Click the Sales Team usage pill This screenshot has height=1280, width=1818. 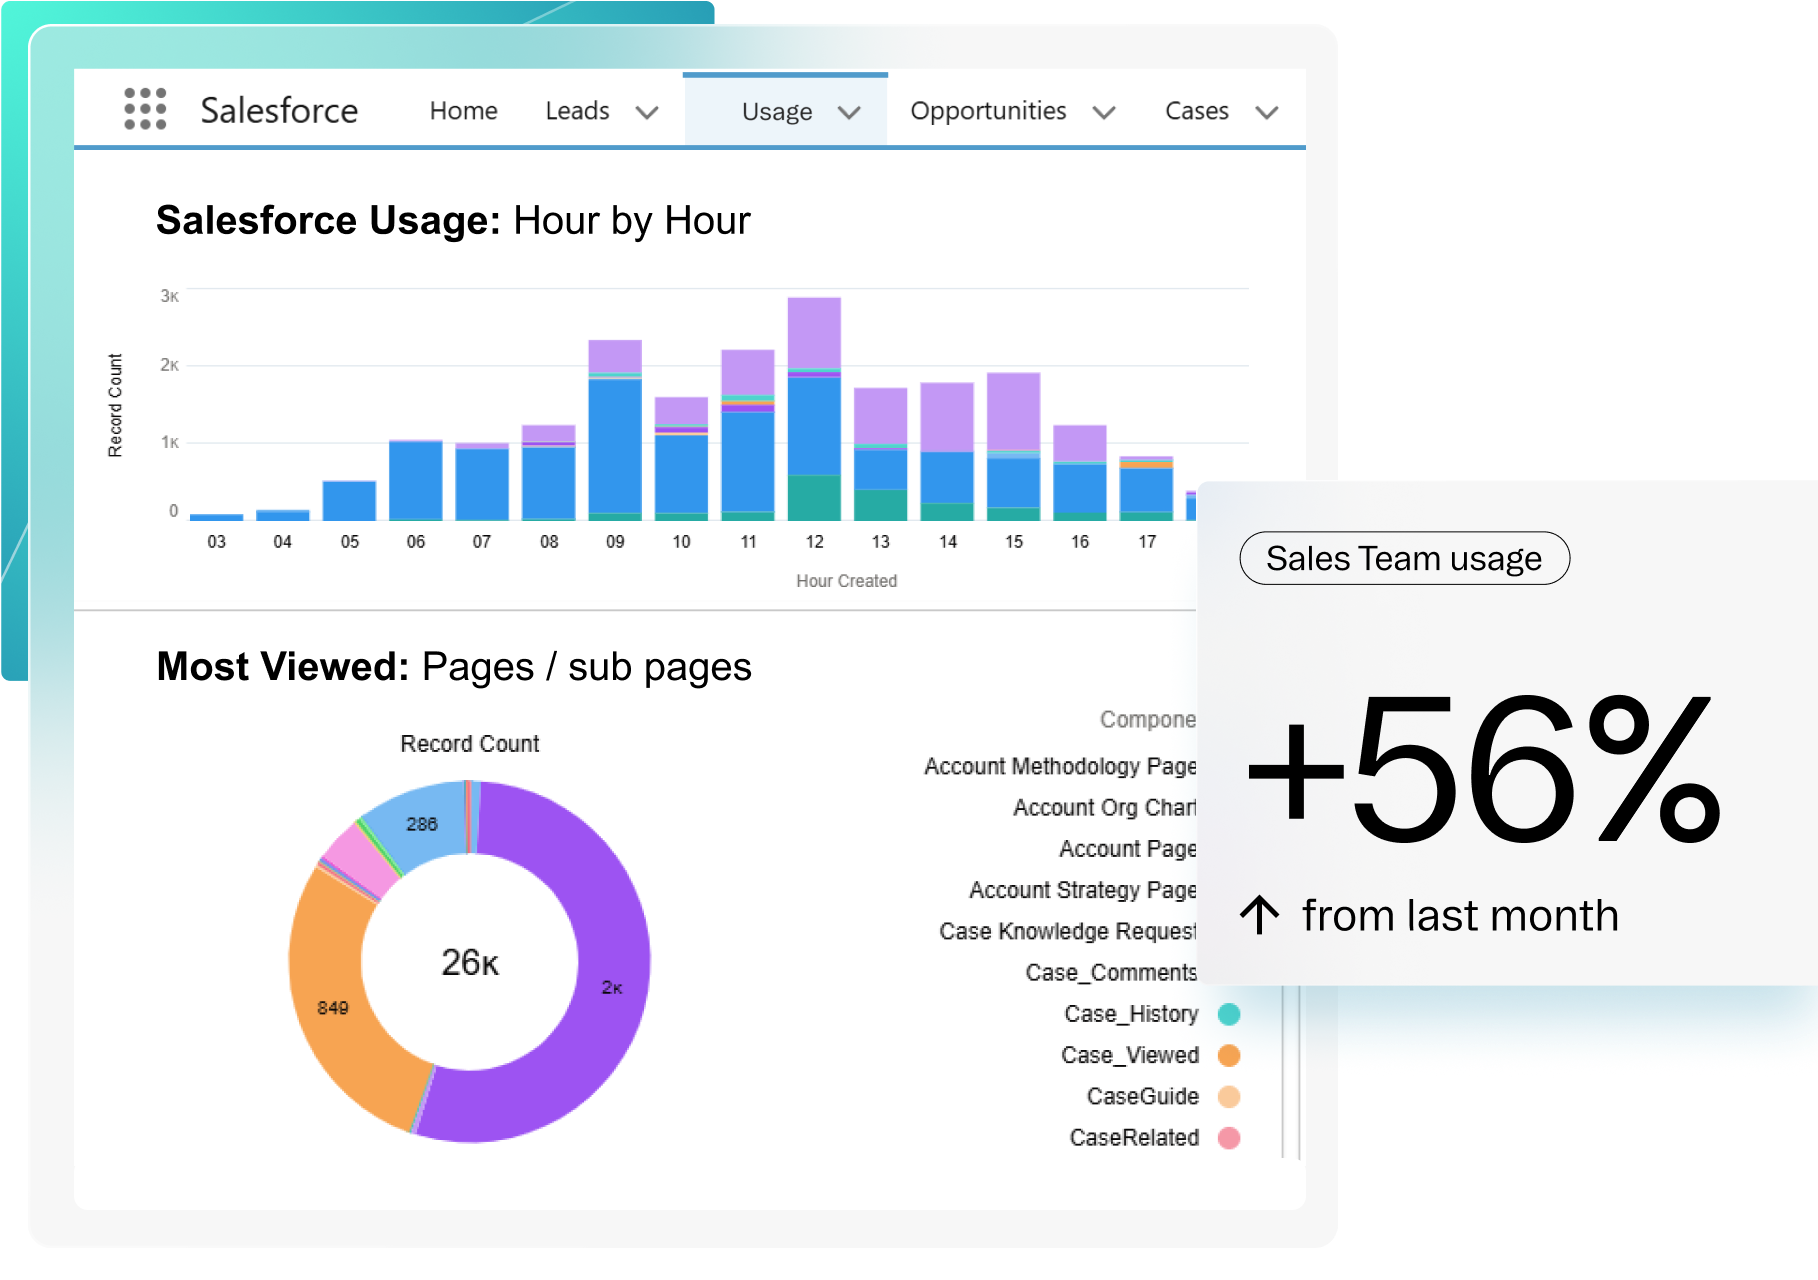[1404, 558]
